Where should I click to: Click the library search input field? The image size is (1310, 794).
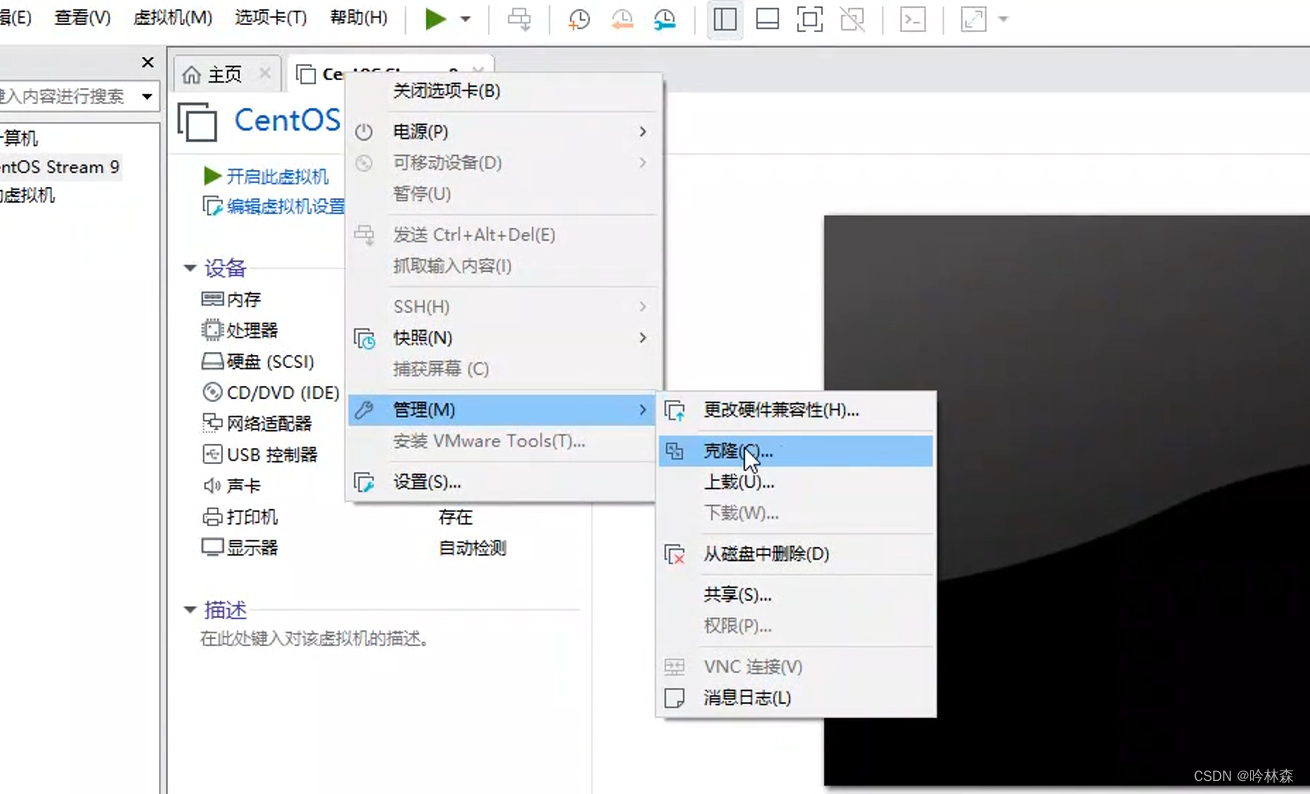click(66, 97)
